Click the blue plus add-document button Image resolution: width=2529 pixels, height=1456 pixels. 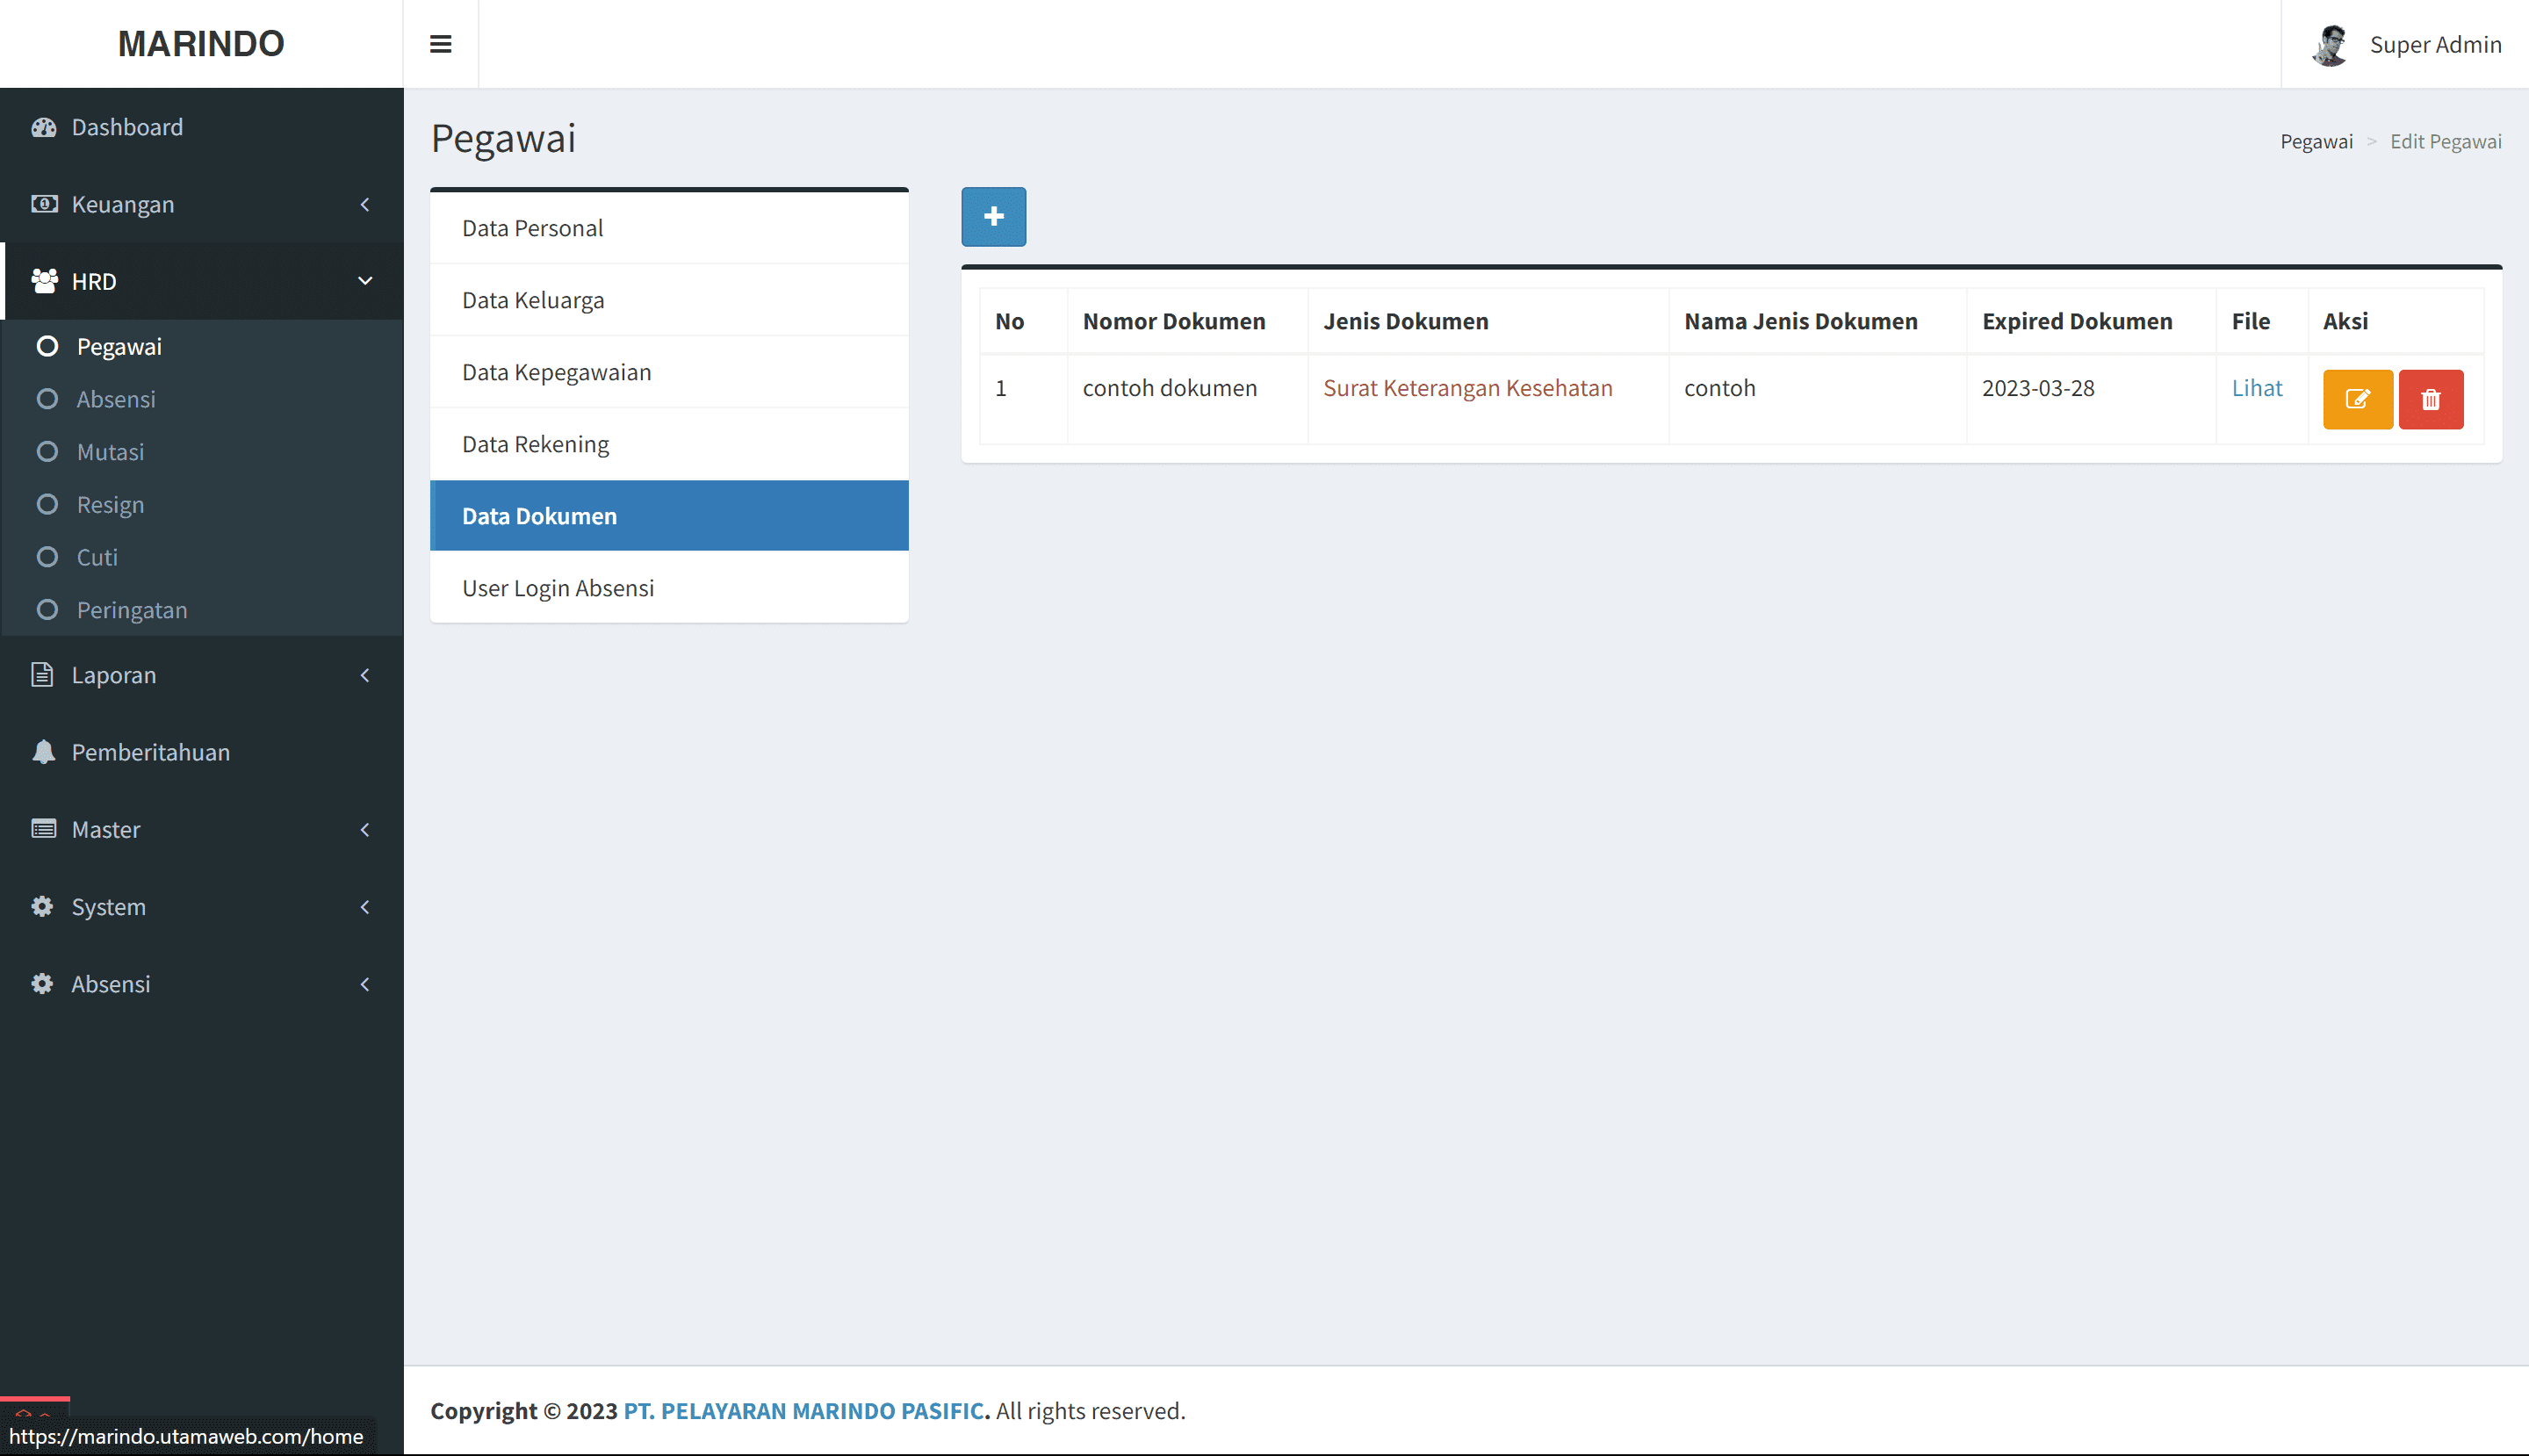993,216
